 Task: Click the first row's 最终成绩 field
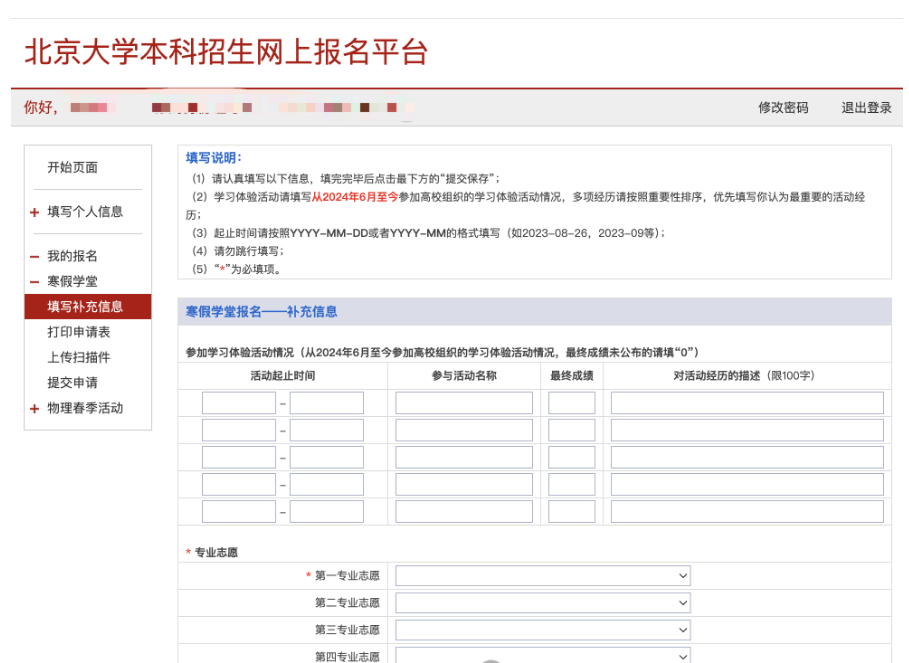click(x=572, y=403)
